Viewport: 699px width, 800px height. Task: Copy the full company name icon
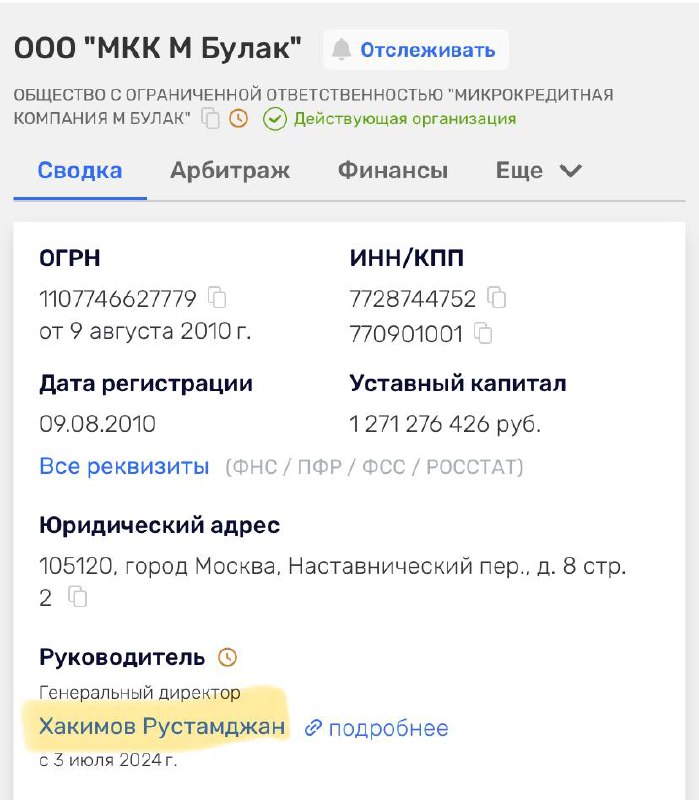click(x=210, y=118)
